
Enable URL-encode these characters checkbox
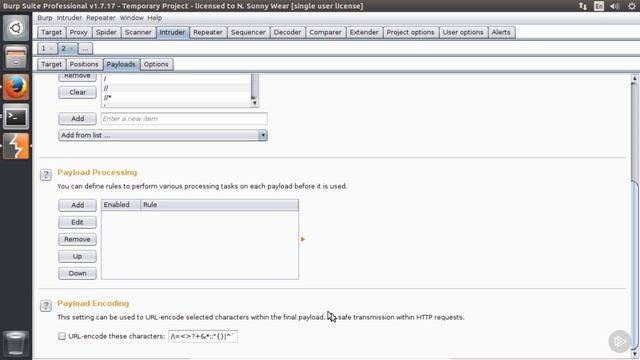tap(62, 336)
